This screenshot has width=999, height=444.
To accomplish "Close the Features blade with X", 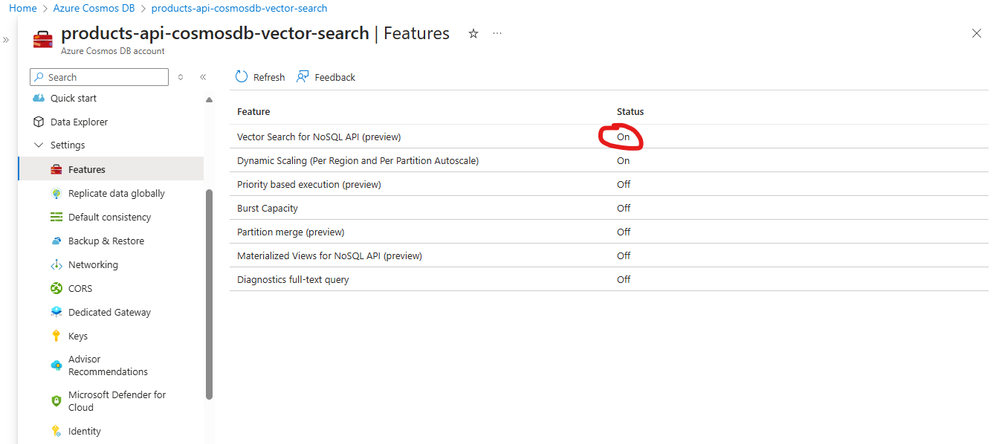I will tap(976, 34).
